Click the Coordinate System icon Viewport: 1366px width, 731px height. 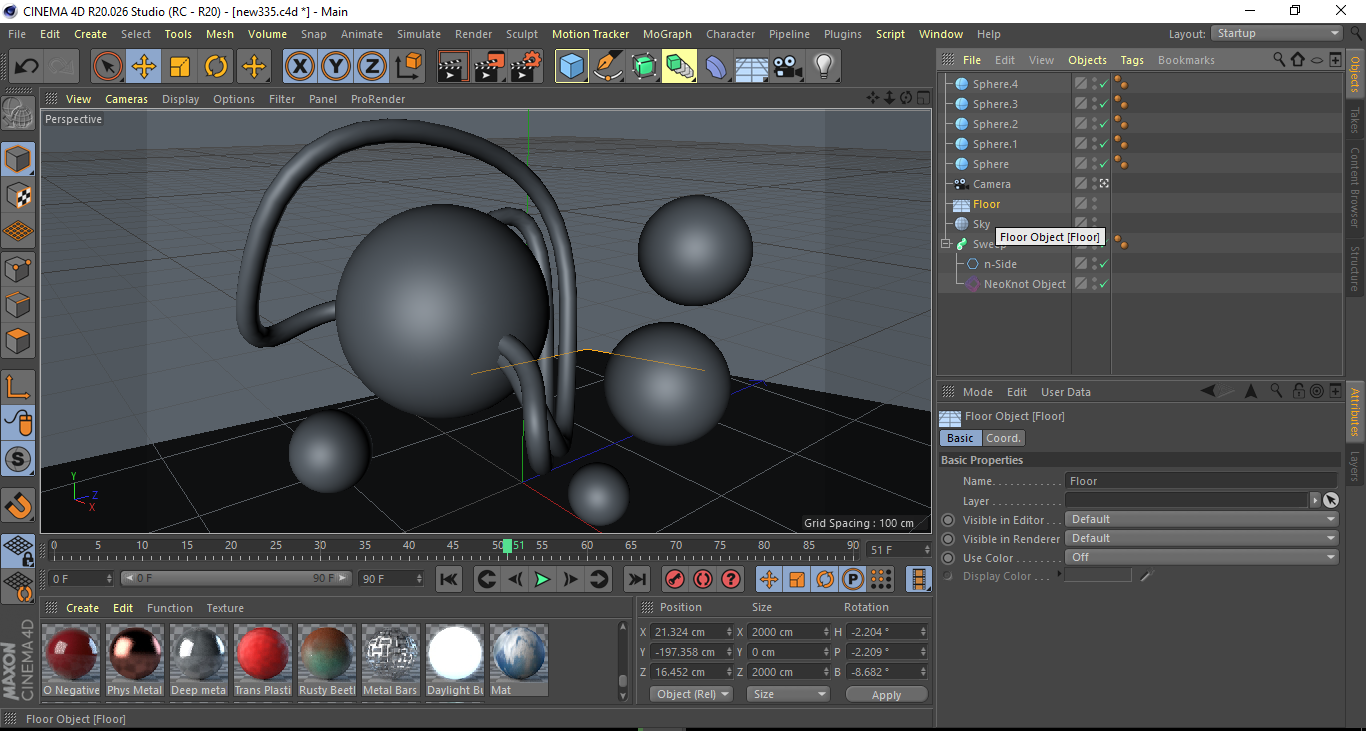tap(408, 67)
